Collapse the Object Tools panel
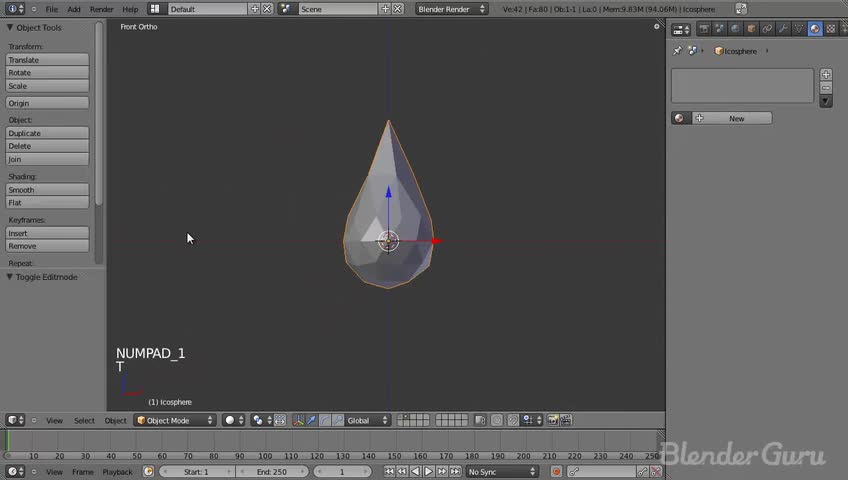 (10, 28)
